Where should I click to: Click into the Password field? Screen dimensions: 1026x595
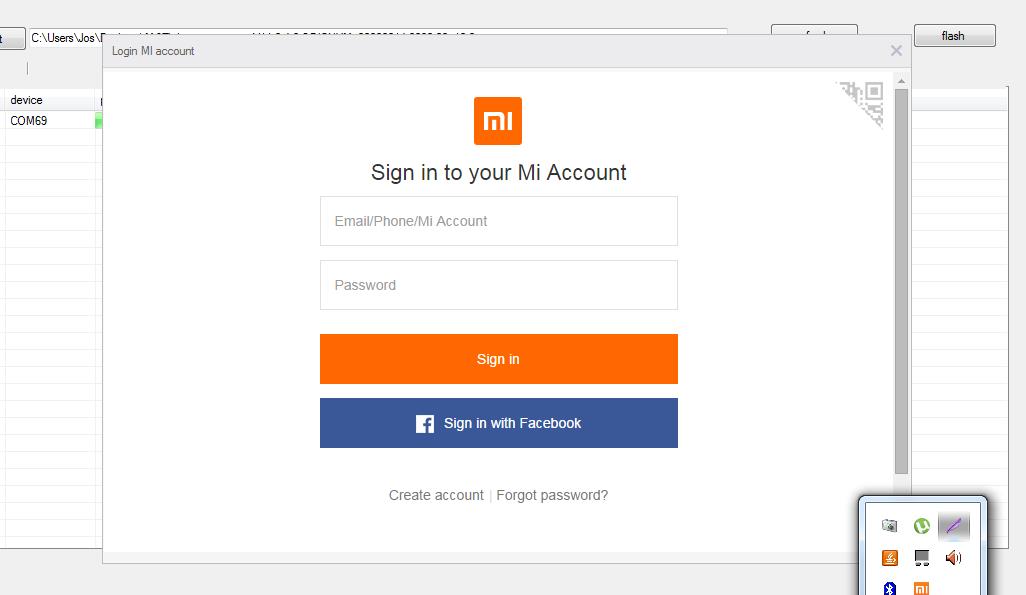tap(498, 285)
